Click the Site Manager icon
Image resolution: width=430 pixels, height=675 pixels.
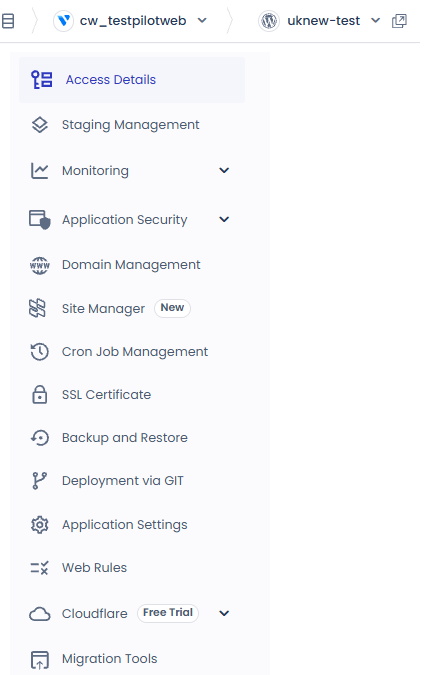point(37,308)
